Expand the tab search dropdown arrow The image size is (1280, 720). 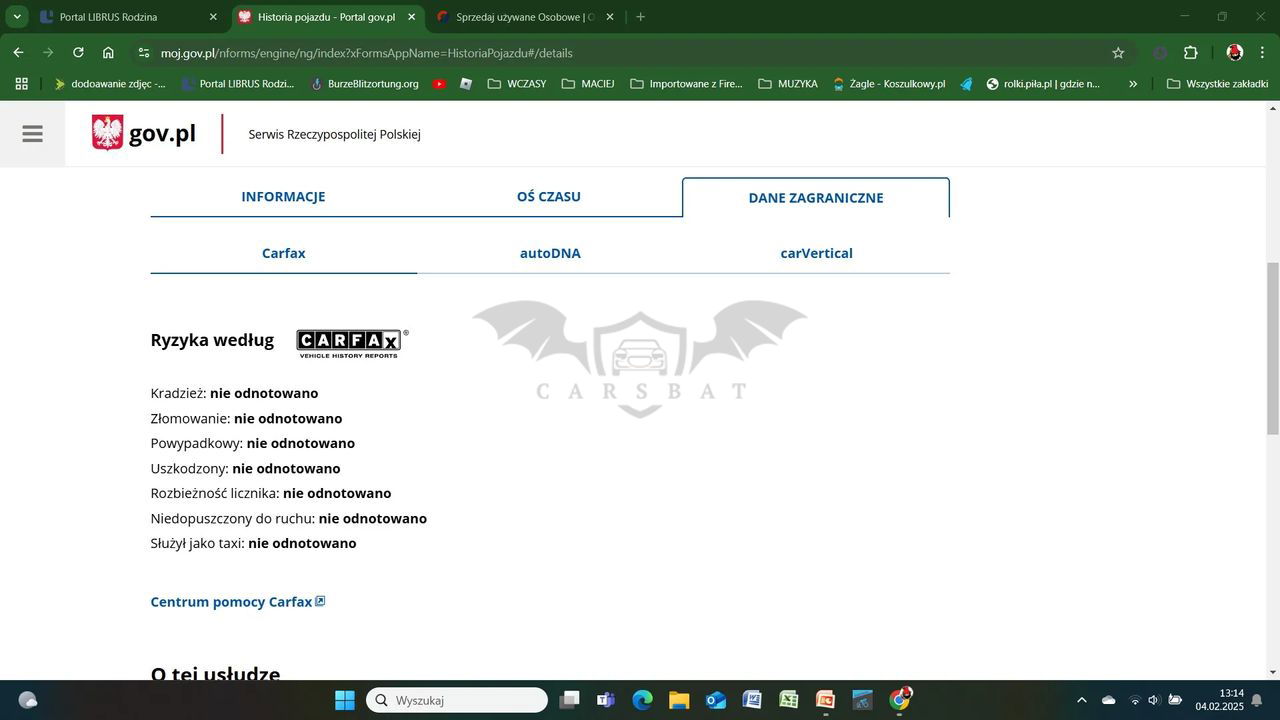(x=17, y=17)
